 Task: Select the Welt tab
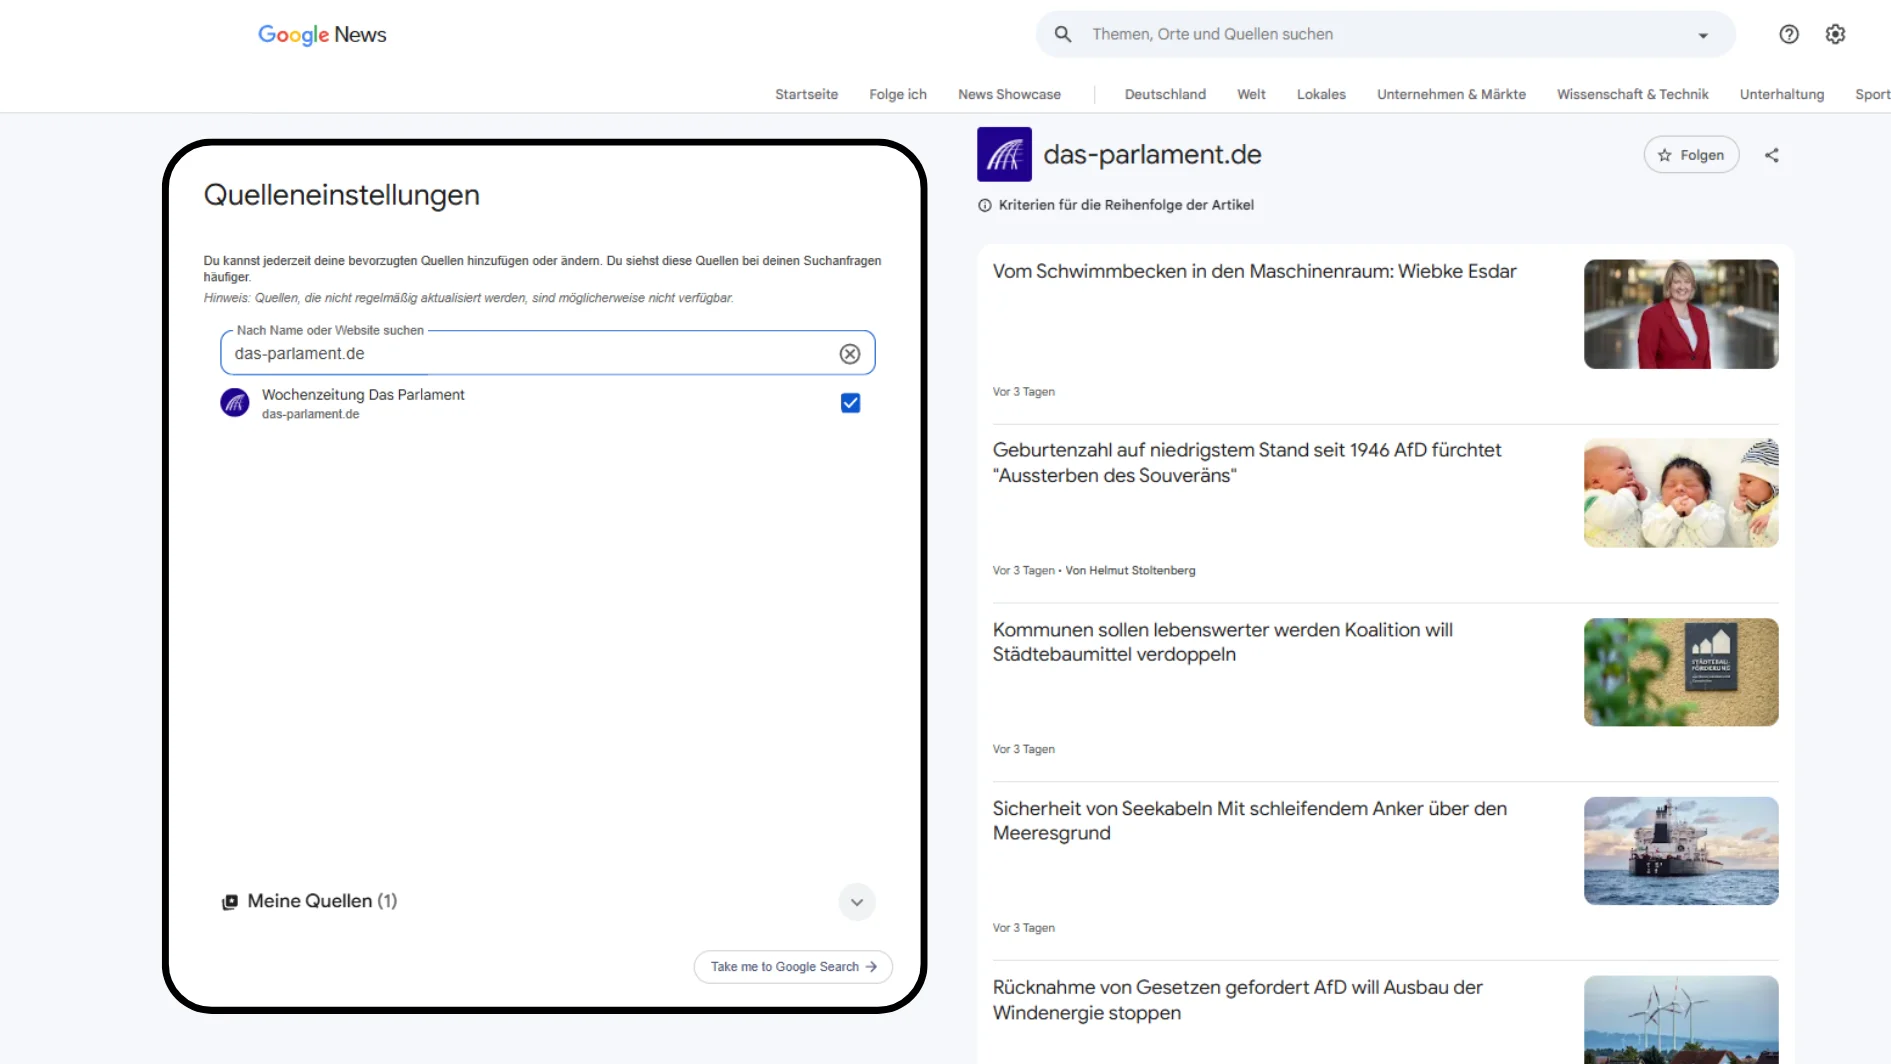pos(1251,94)
